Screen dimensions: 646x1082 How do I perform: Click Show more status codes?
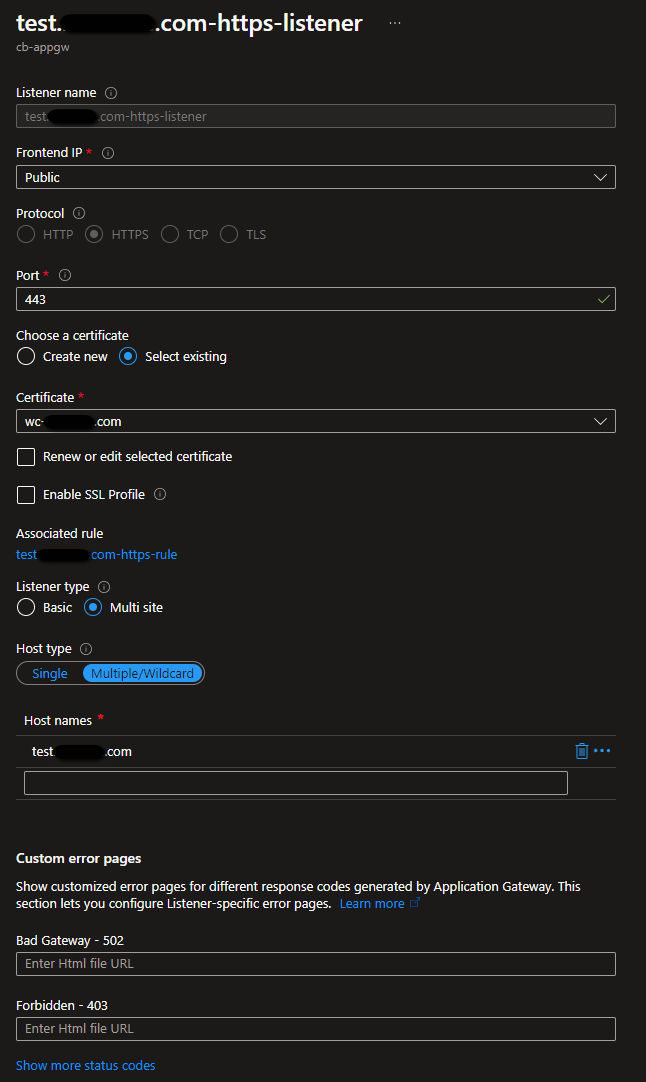coord(86,1065)
